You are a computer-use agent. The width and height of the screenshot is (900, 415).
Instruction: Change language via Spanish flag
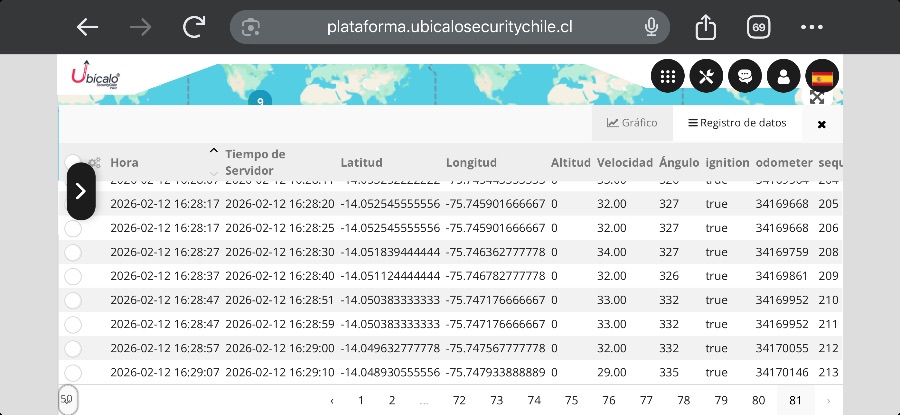click(x=822, y=76)
